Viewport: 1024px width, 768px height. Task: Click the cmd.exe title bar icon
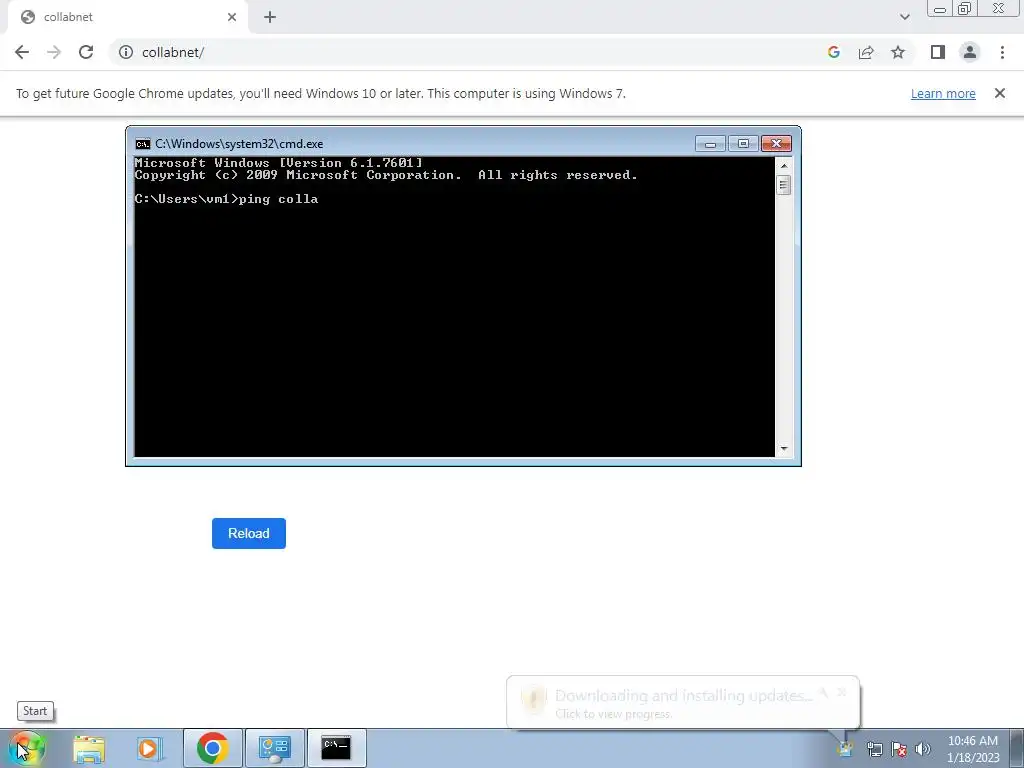[142, 144]
